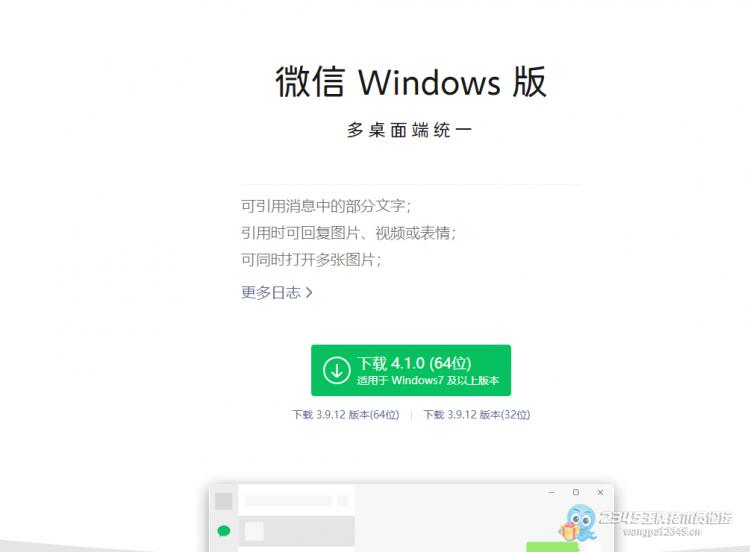Screen dimensions: 750x552
Task: Click the 微信 Windows 版 heading
Action: point(411,82)
